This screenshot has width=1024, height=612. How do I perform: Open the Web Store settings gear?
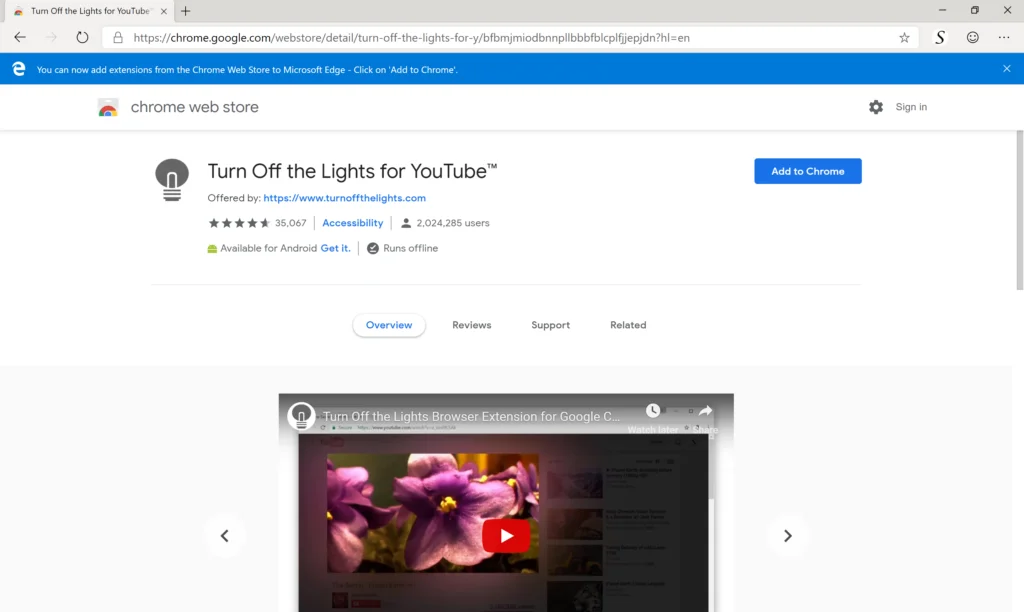[x=876, y=106]
